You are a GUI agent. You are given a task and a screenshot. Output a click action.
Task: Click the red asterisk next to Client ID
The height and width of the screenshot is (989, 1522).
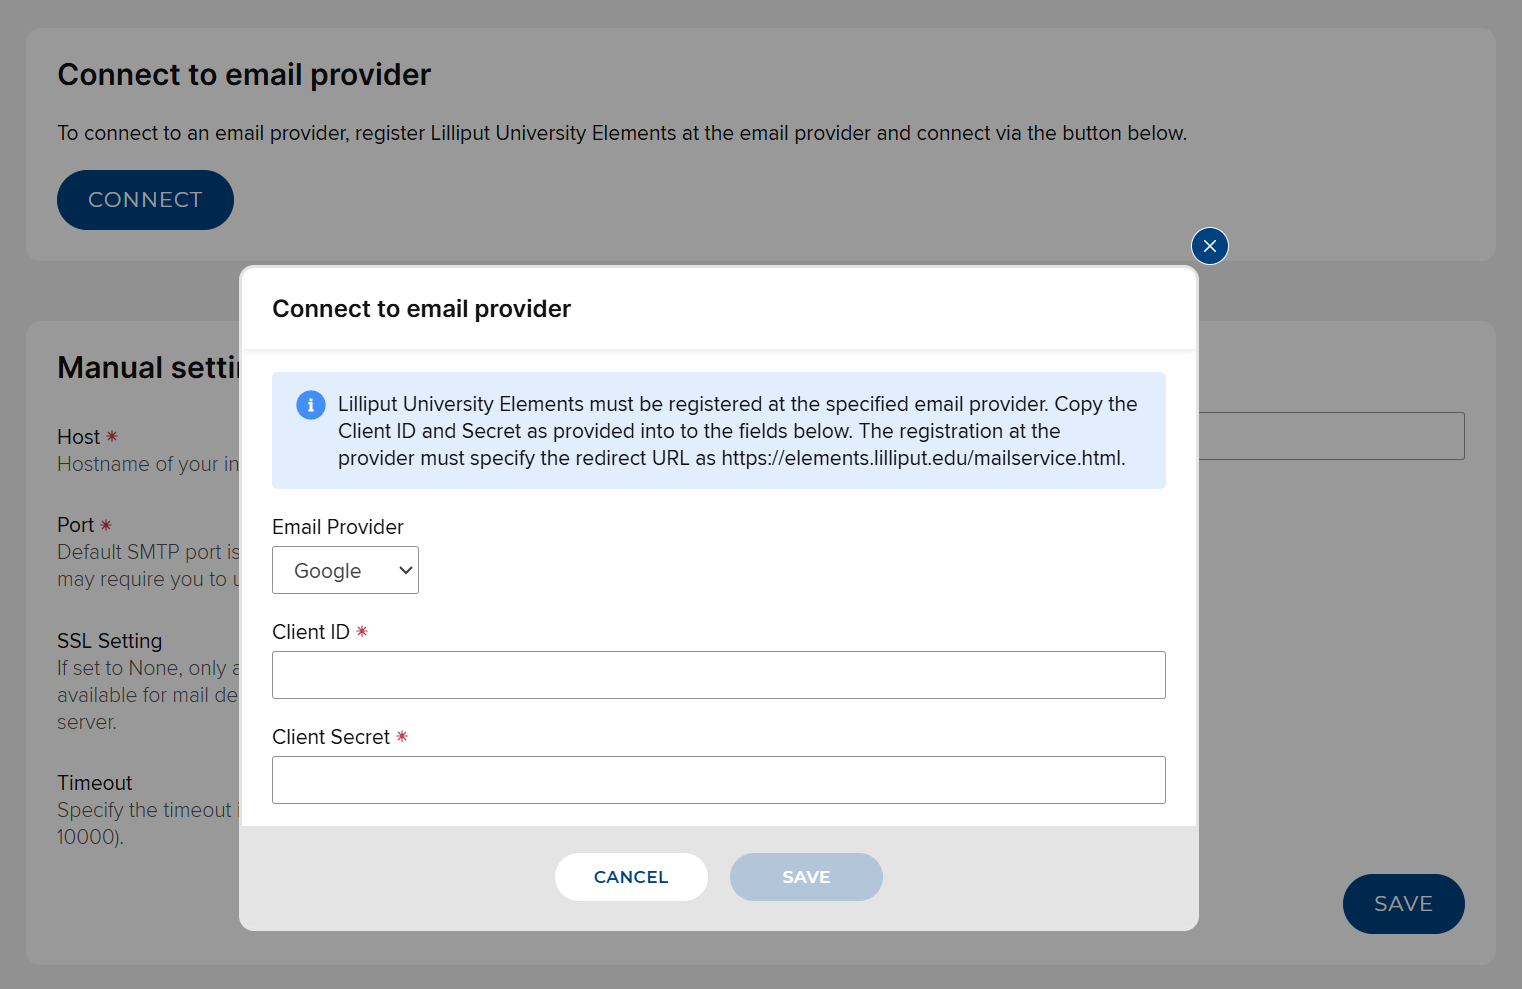tap(362, 632)
